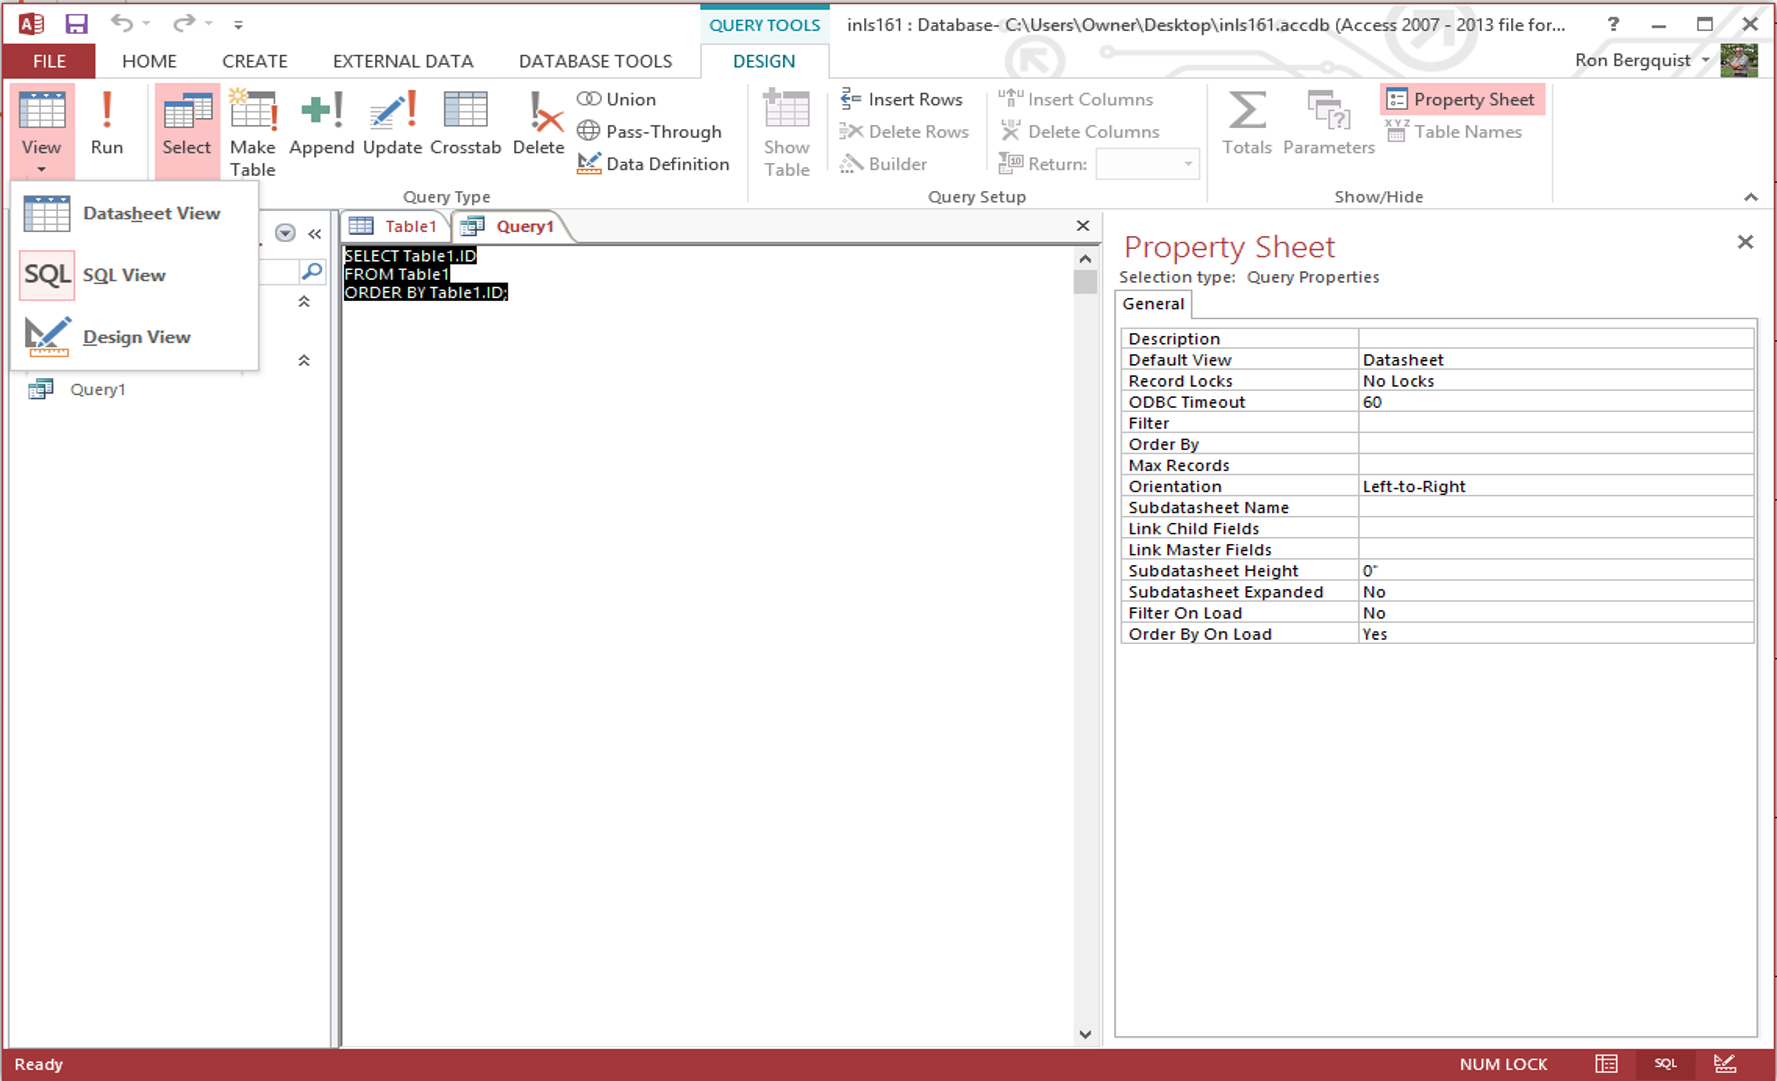Image resolution: width=1777 pixels, height=1081 pixels.
Task: Click the Default View property value field
Action: 1555,360
